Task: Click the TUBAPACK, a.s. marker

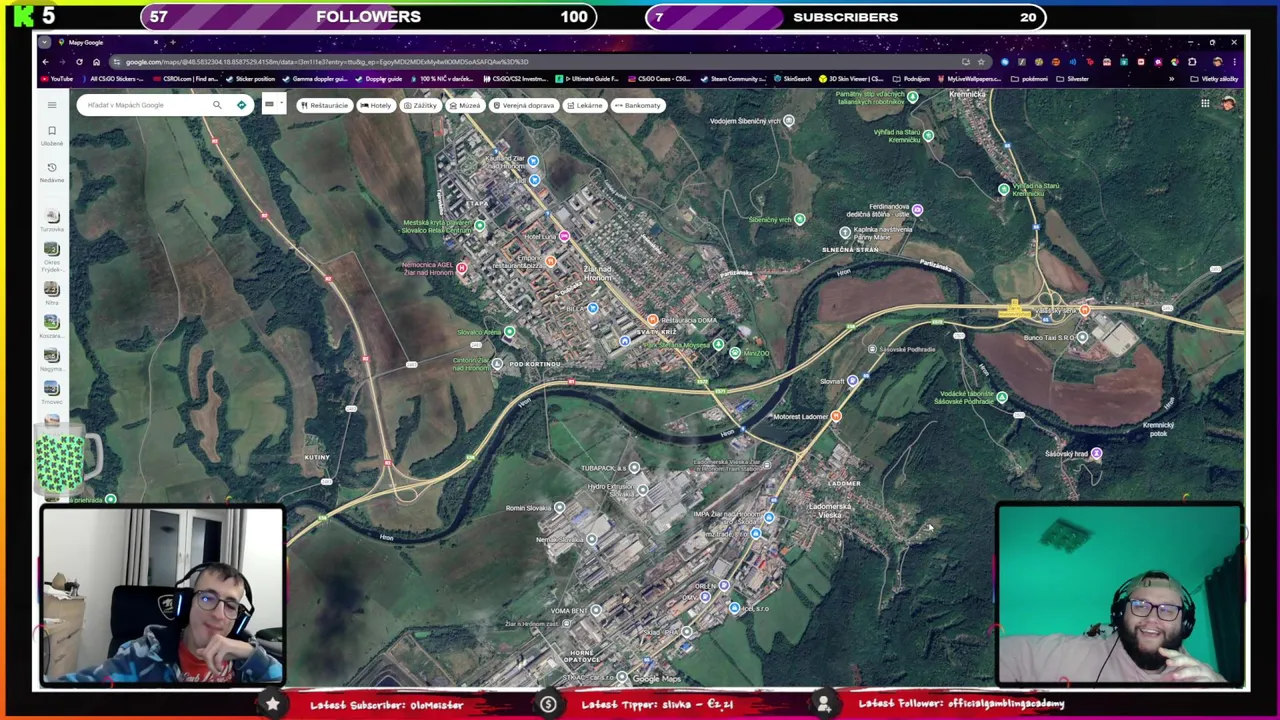Action: [x=634, y=467]
